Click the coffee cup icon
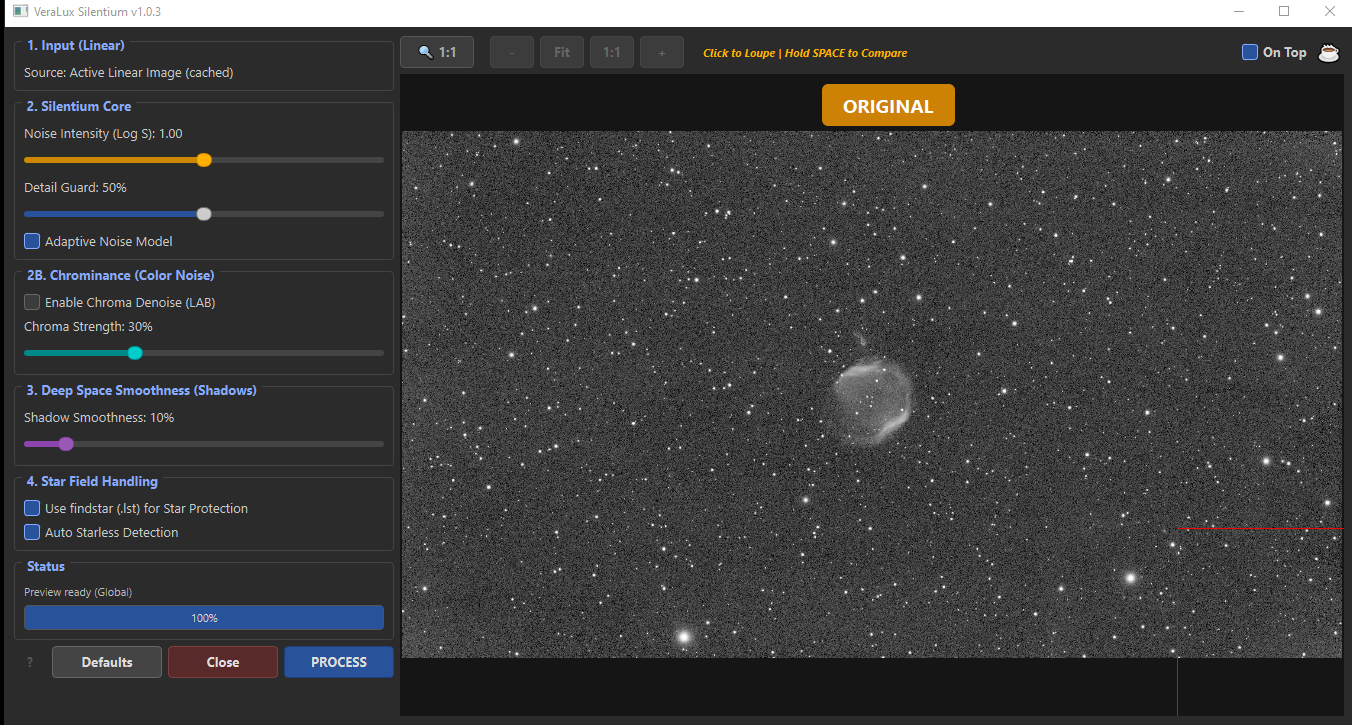This screenshot has width=1352, height=725. [x=1328, y=53]
